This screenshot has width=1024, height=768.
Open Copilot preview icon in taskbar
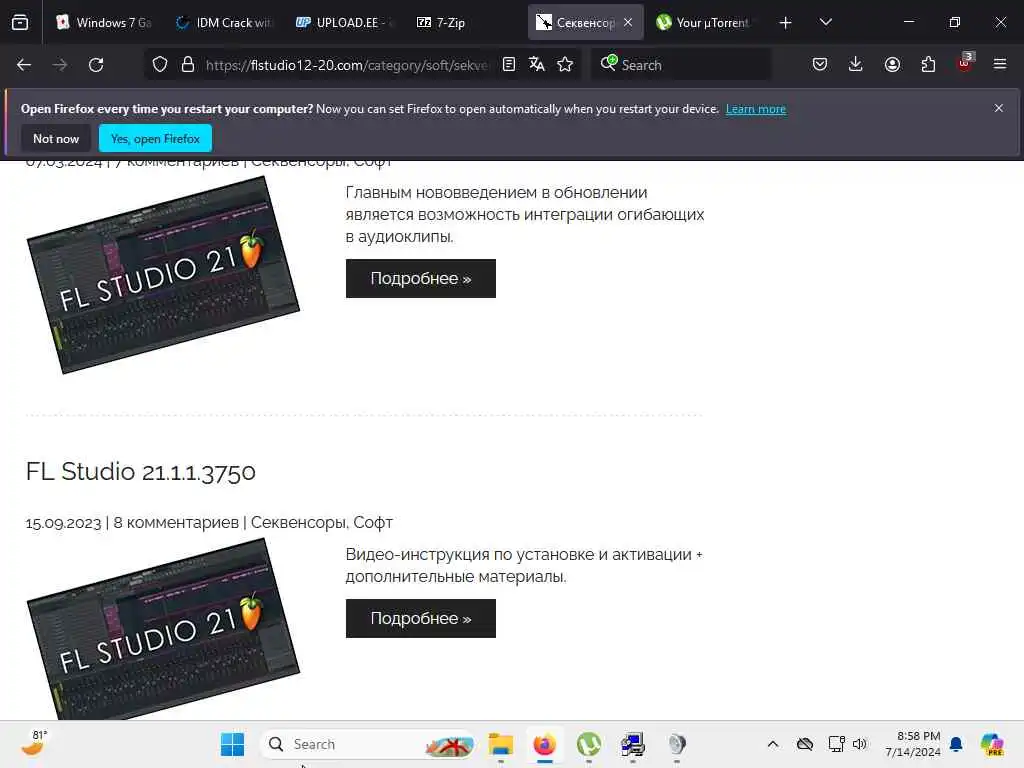point(992,744)
